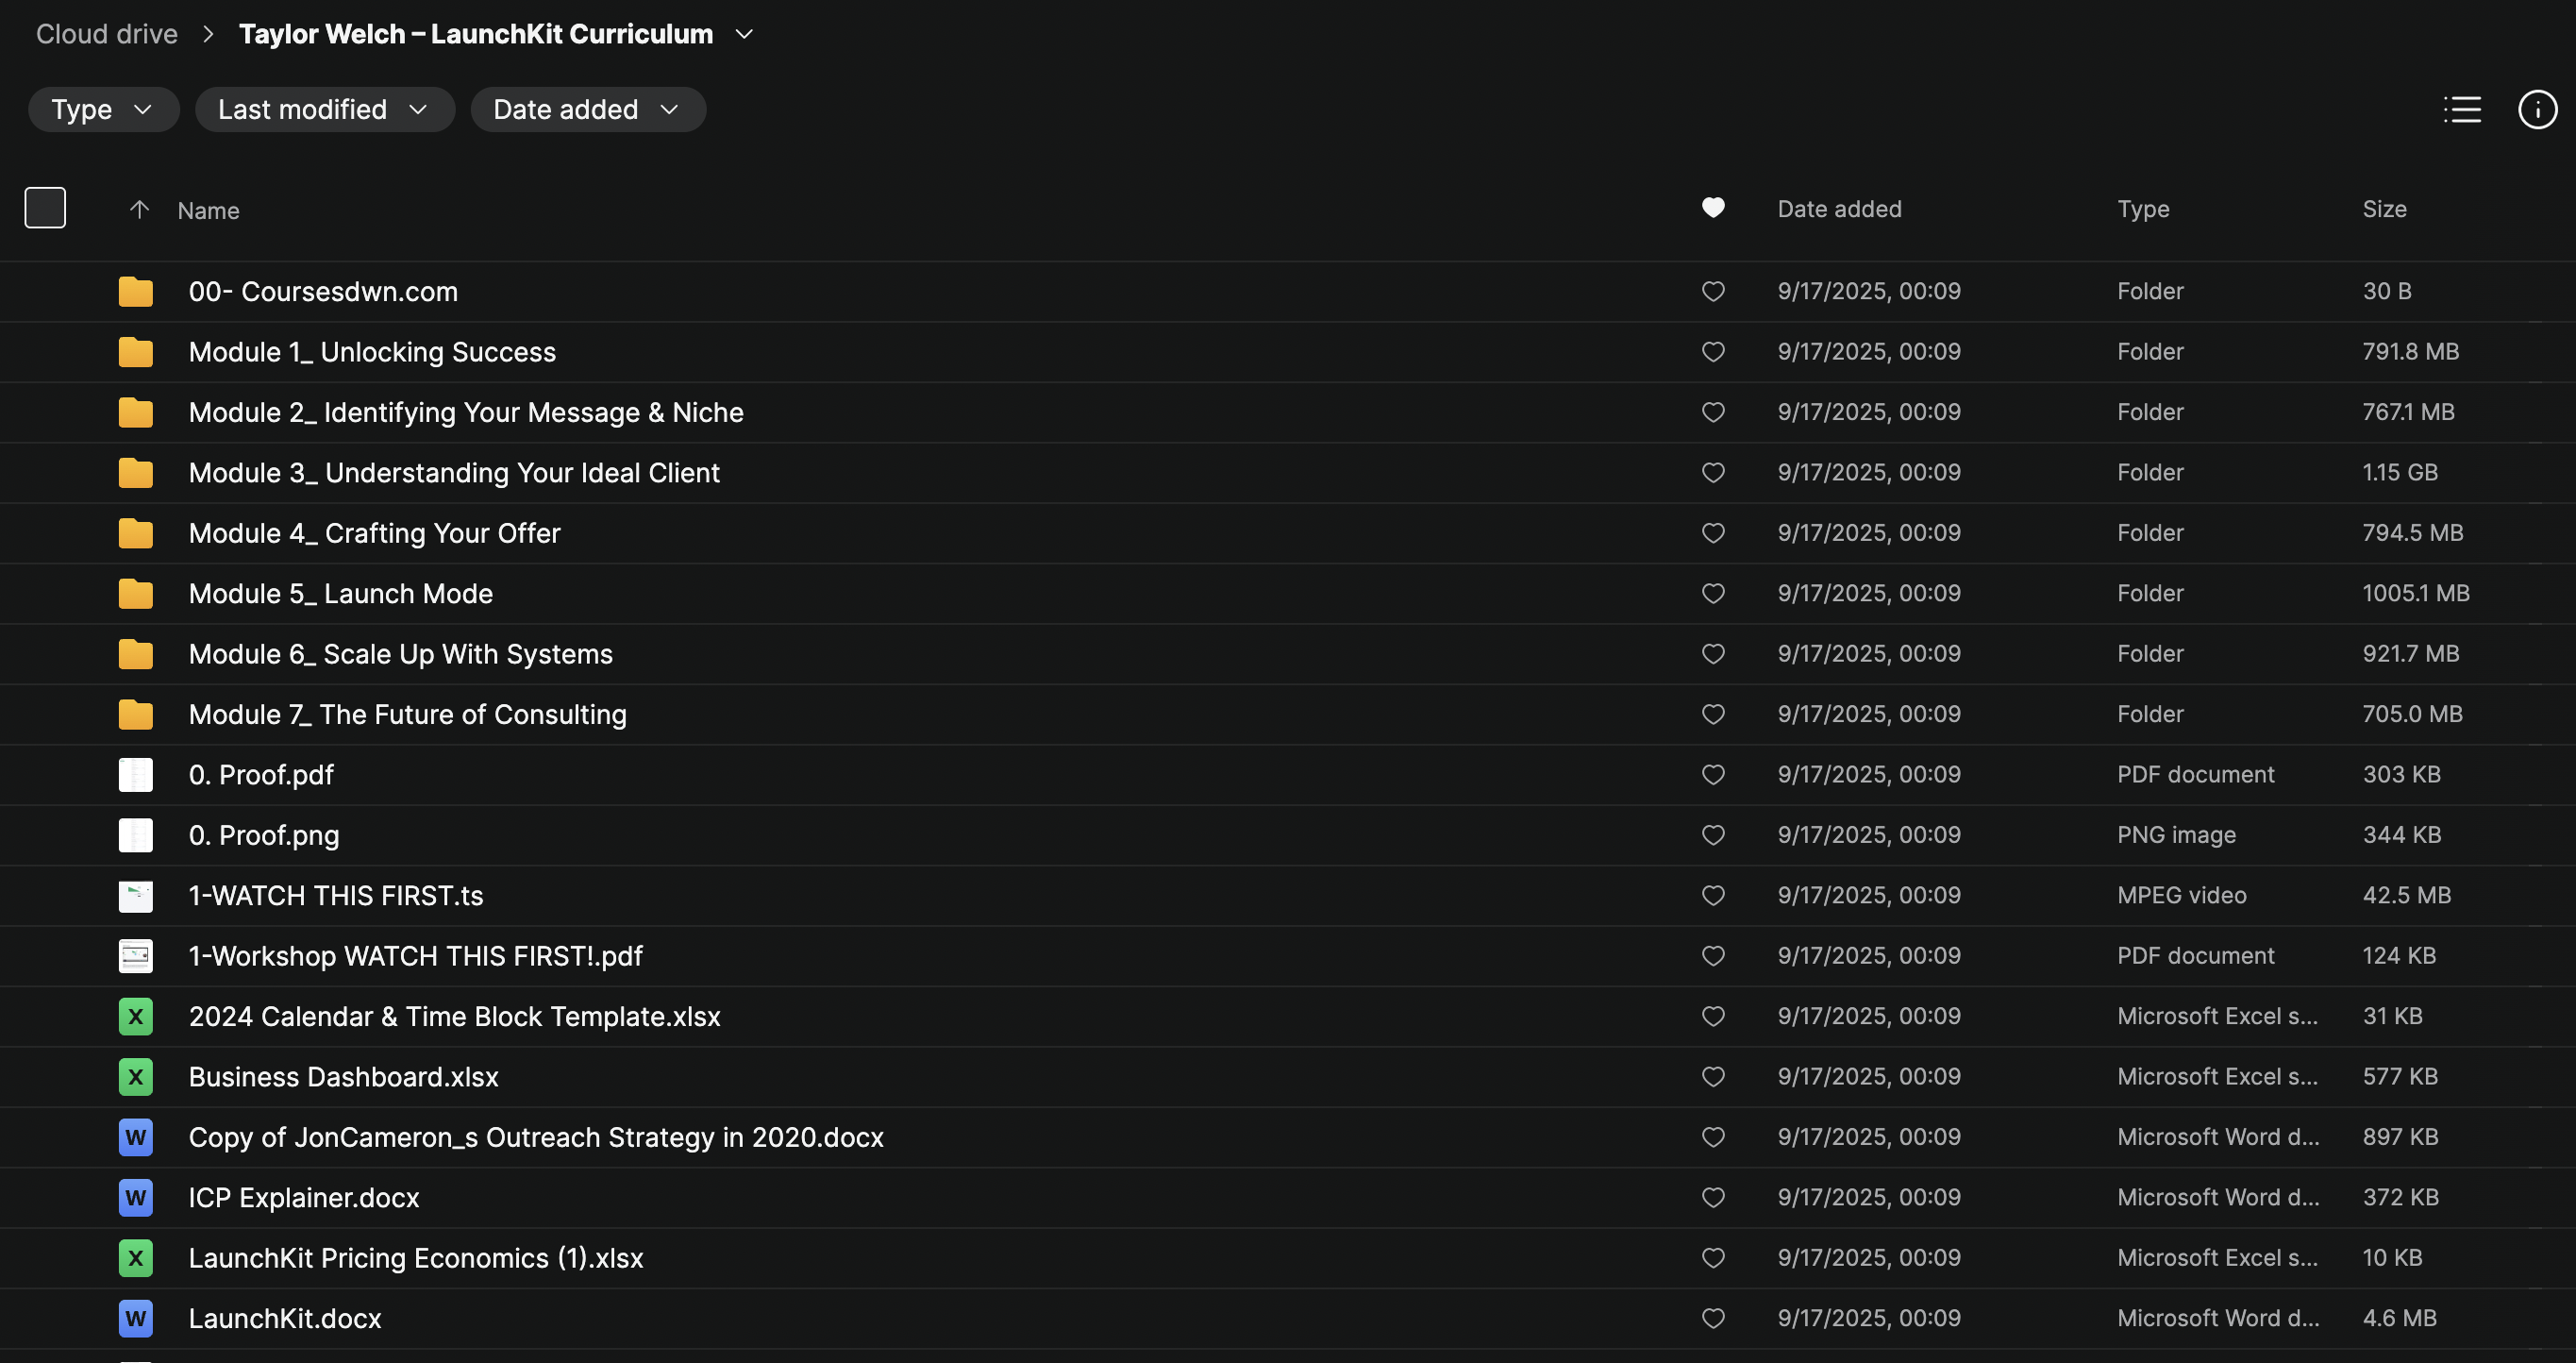Toggle favorite heart for LaunchKit.docx
The height and width of the screenshot is (1363, 2576).
(x=1712, y=1318)
